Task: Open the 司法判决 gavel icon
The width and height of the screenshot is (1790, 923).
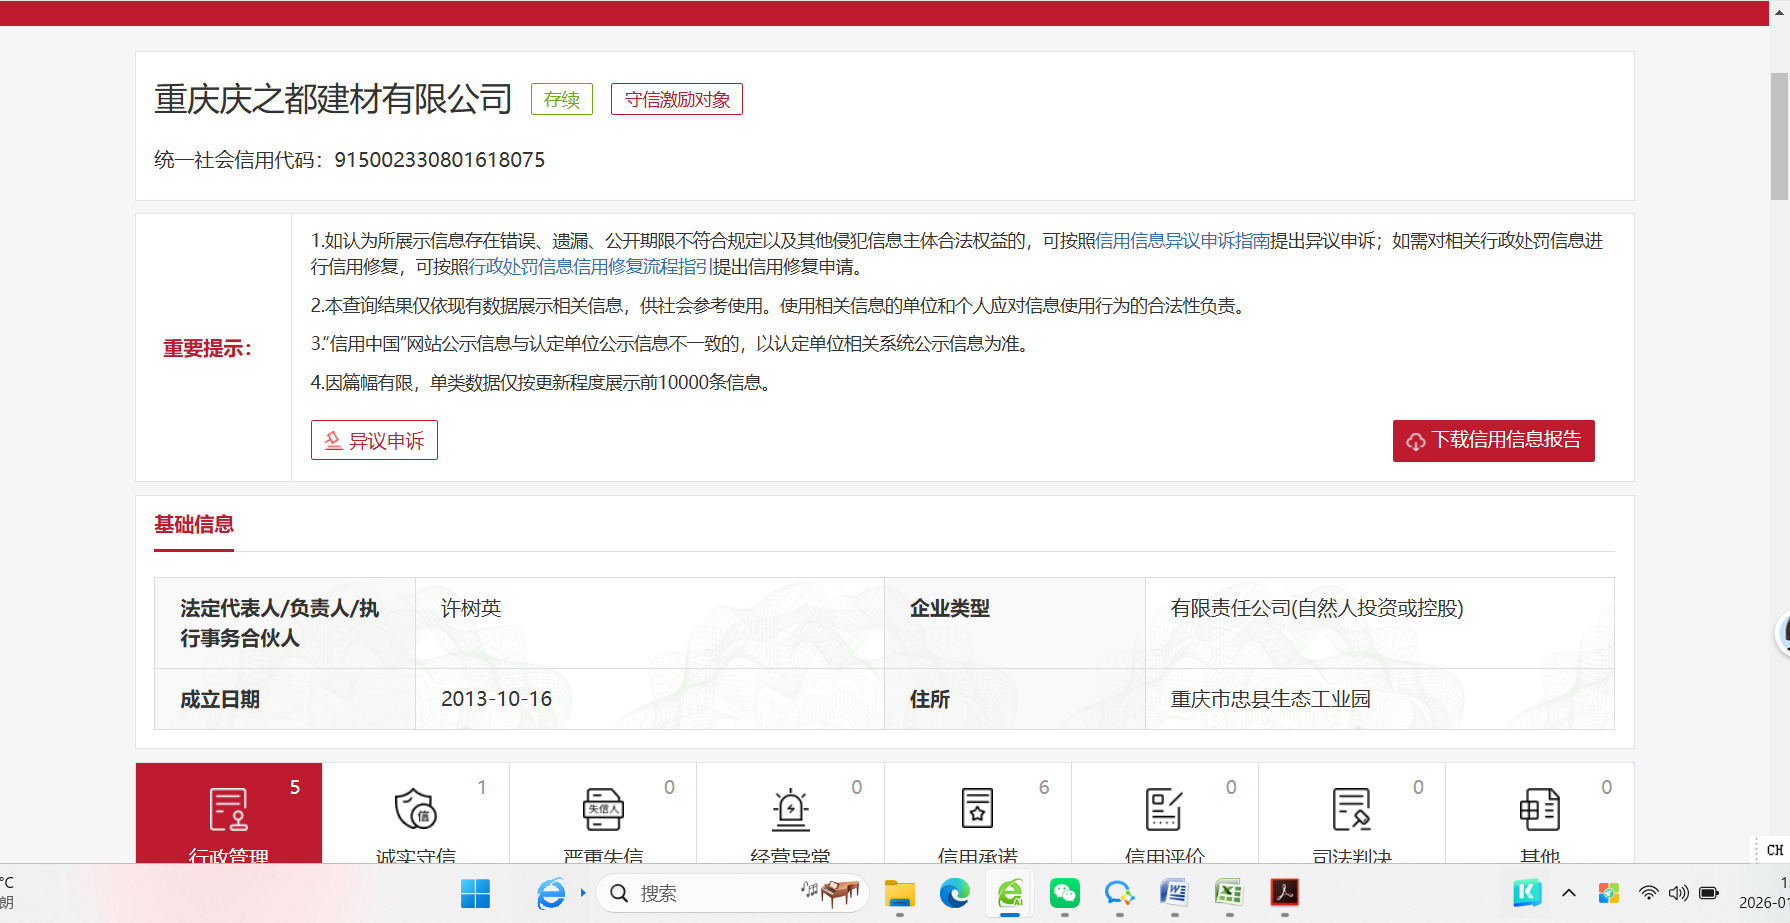Action: (x=1351, y=810)
